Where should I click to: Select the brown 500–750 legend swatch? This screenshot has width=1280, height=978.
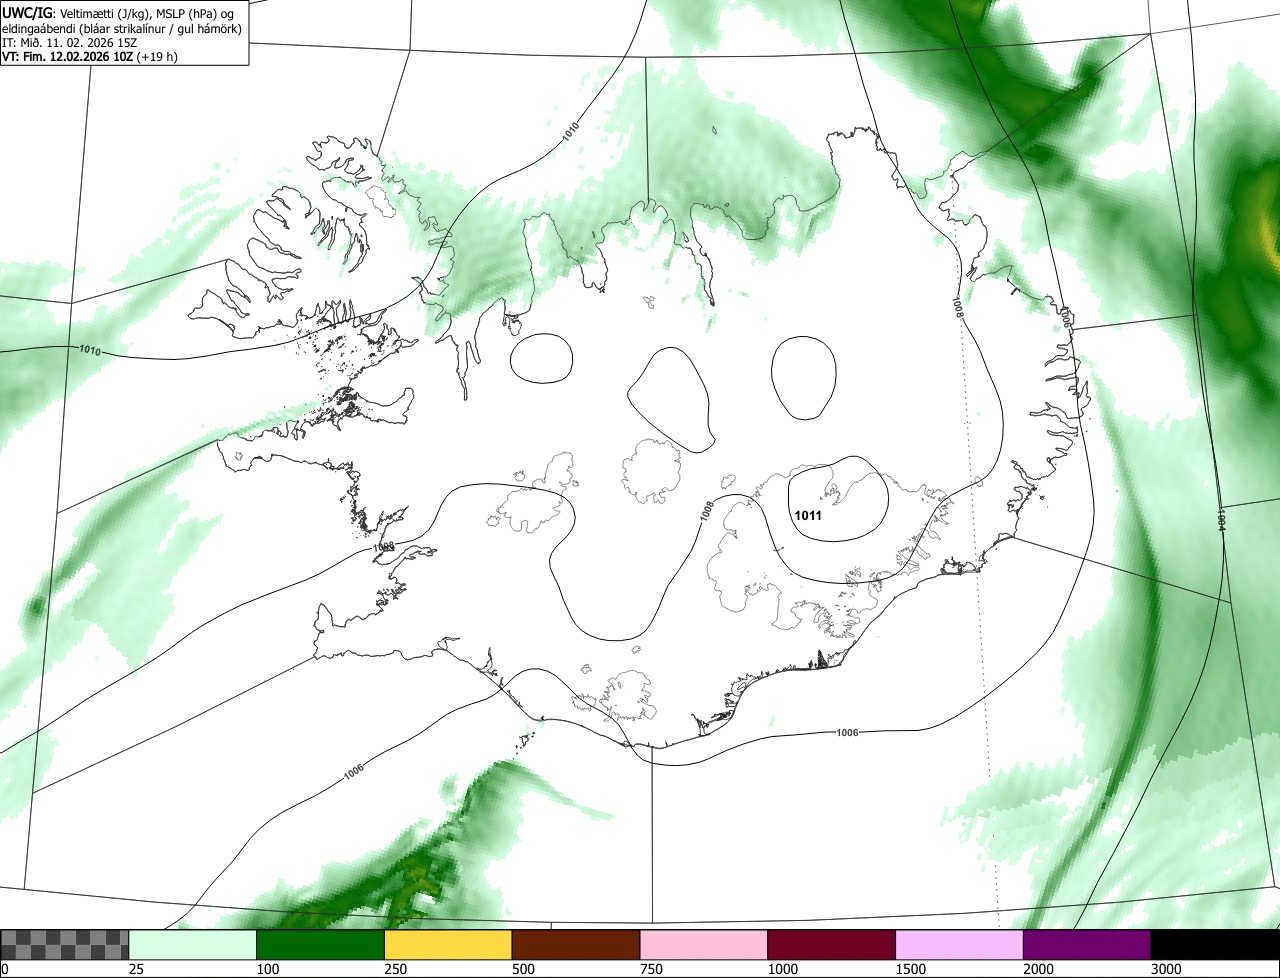pos(576,945)
